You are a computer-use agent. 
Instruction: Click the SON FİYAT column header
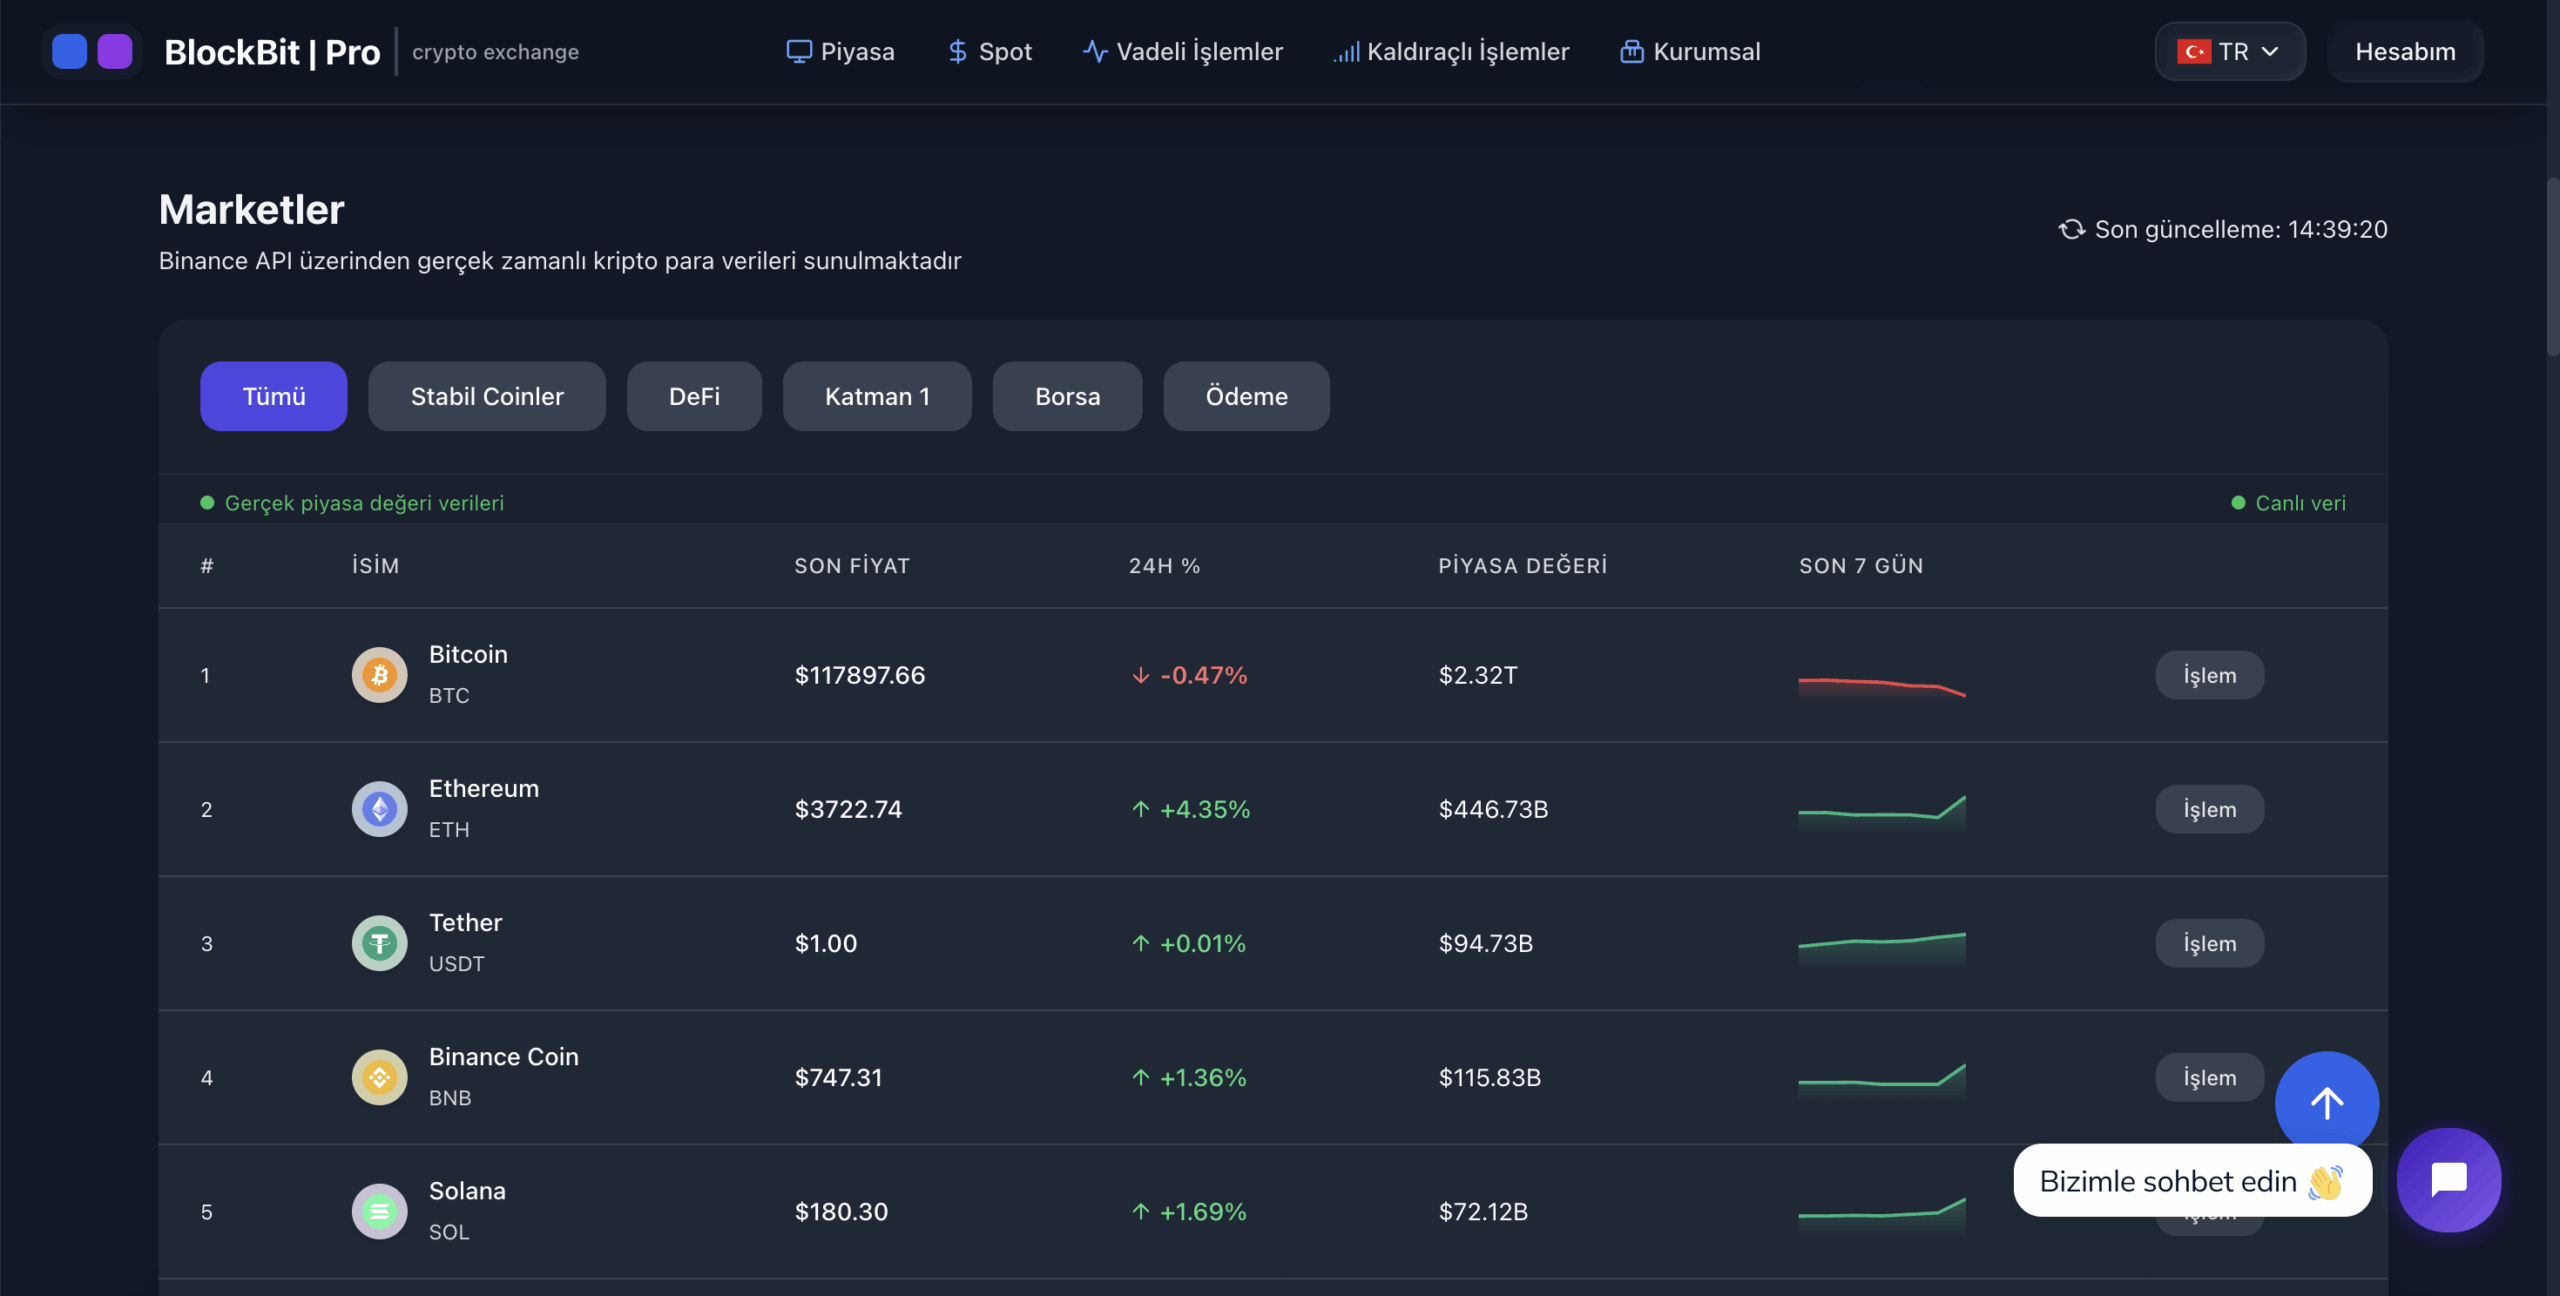click(x=852, y=566)
